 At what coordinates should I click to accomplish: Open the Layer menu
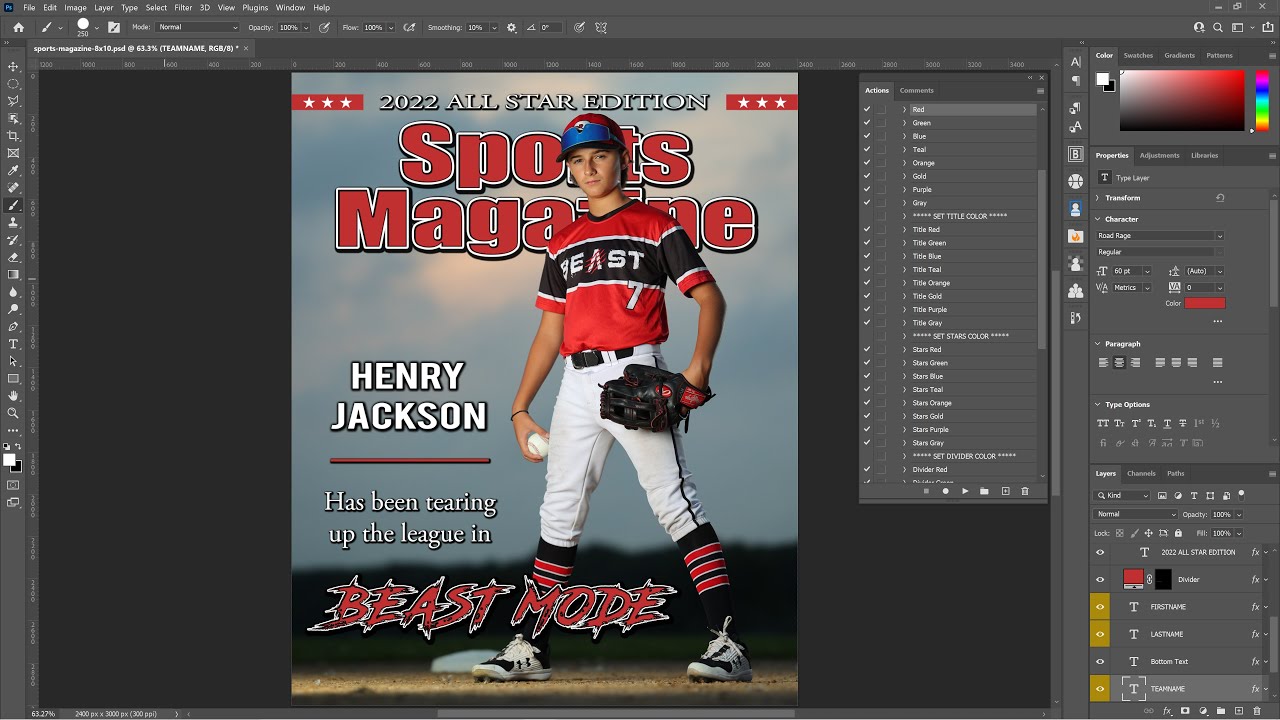(x=104, y=7)
